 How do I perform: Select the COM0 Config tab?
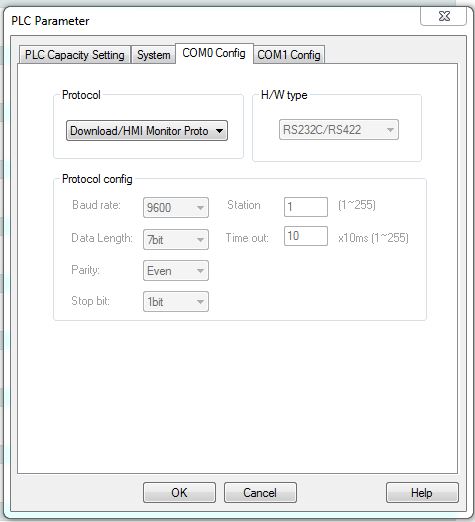pyautogui.click(x=214, y=53)
